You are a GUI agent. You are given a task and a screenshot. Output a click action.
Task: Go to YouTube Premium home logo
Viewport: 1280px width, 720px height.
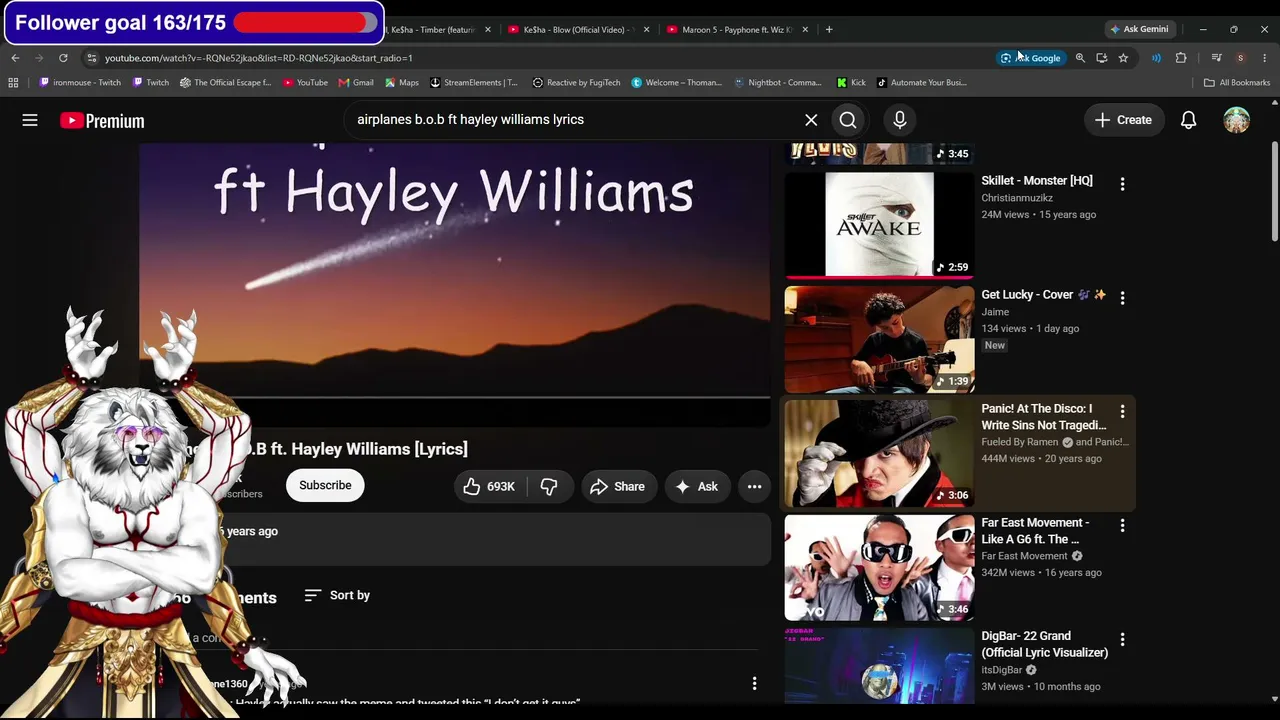tap(102, 121)
